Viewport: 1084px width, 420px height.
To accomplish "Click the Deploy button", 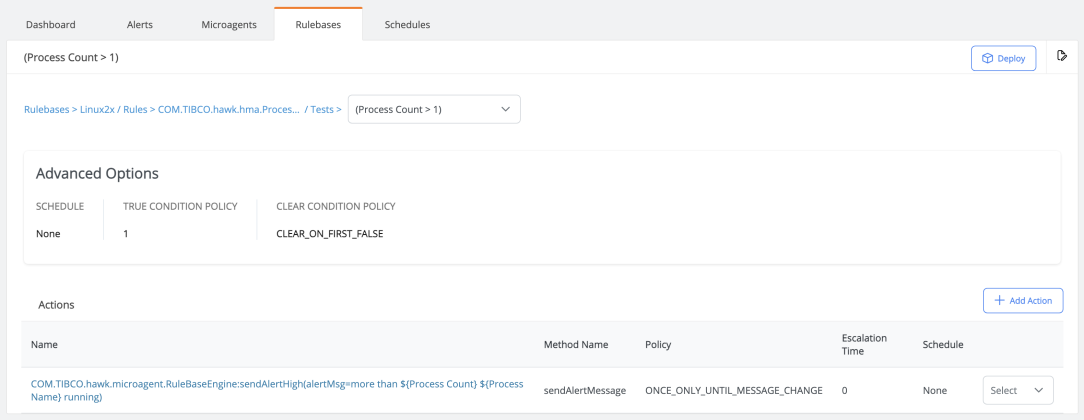I will click(1003, 58).
